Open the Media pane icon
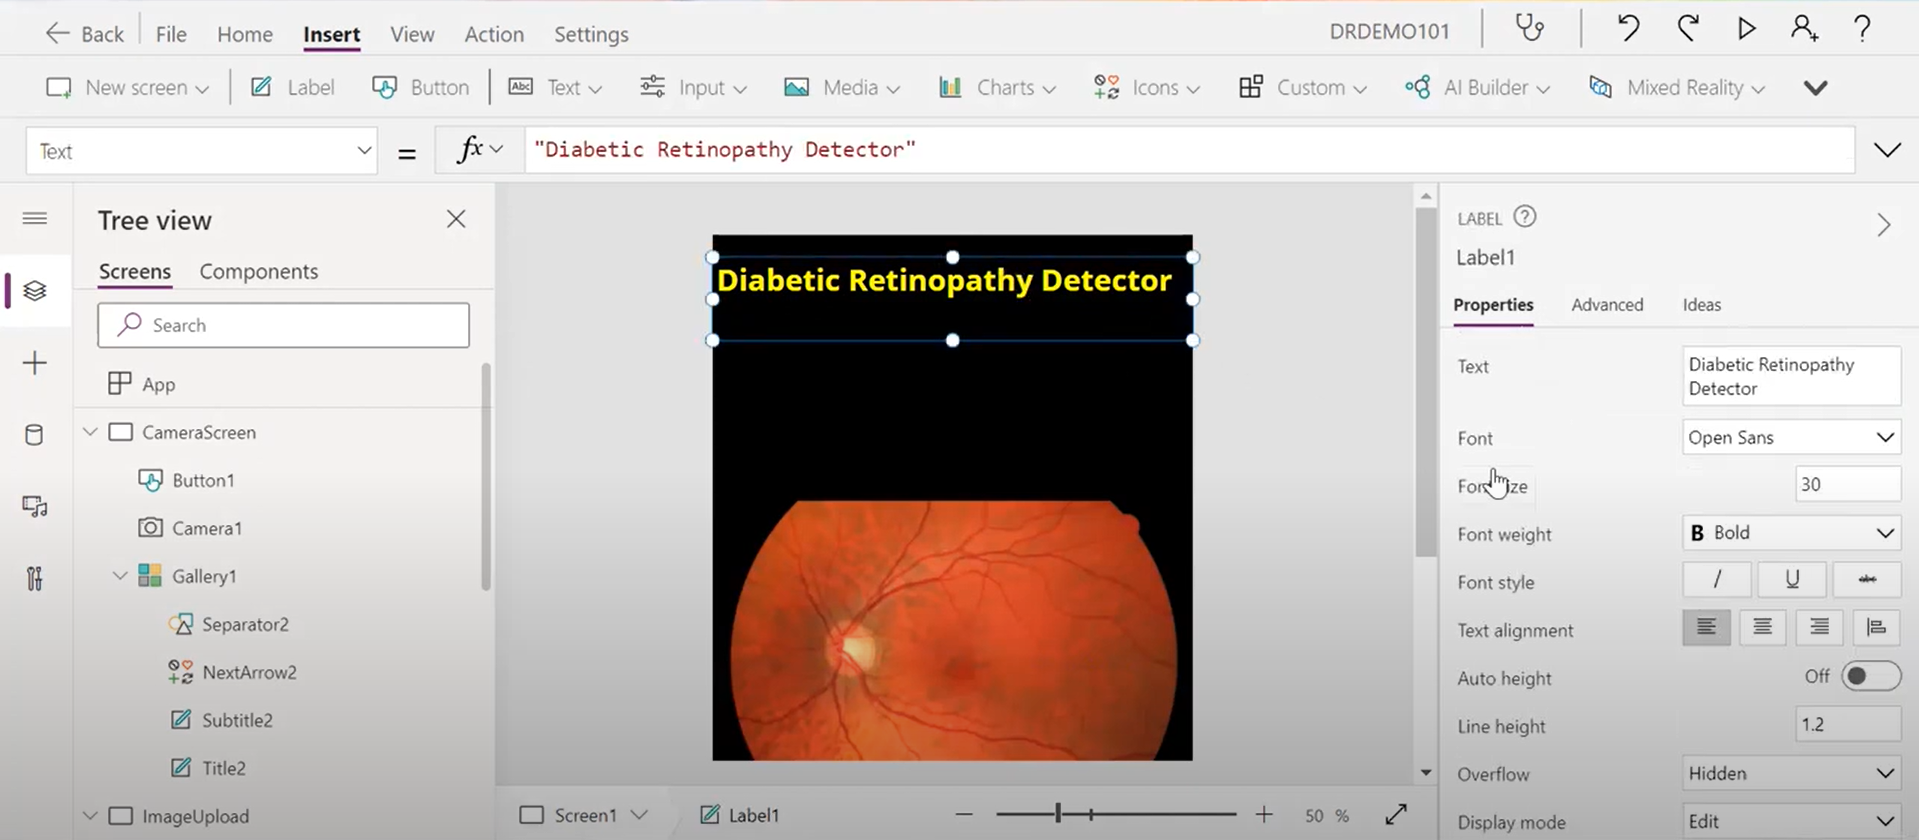 pos(35,507)
